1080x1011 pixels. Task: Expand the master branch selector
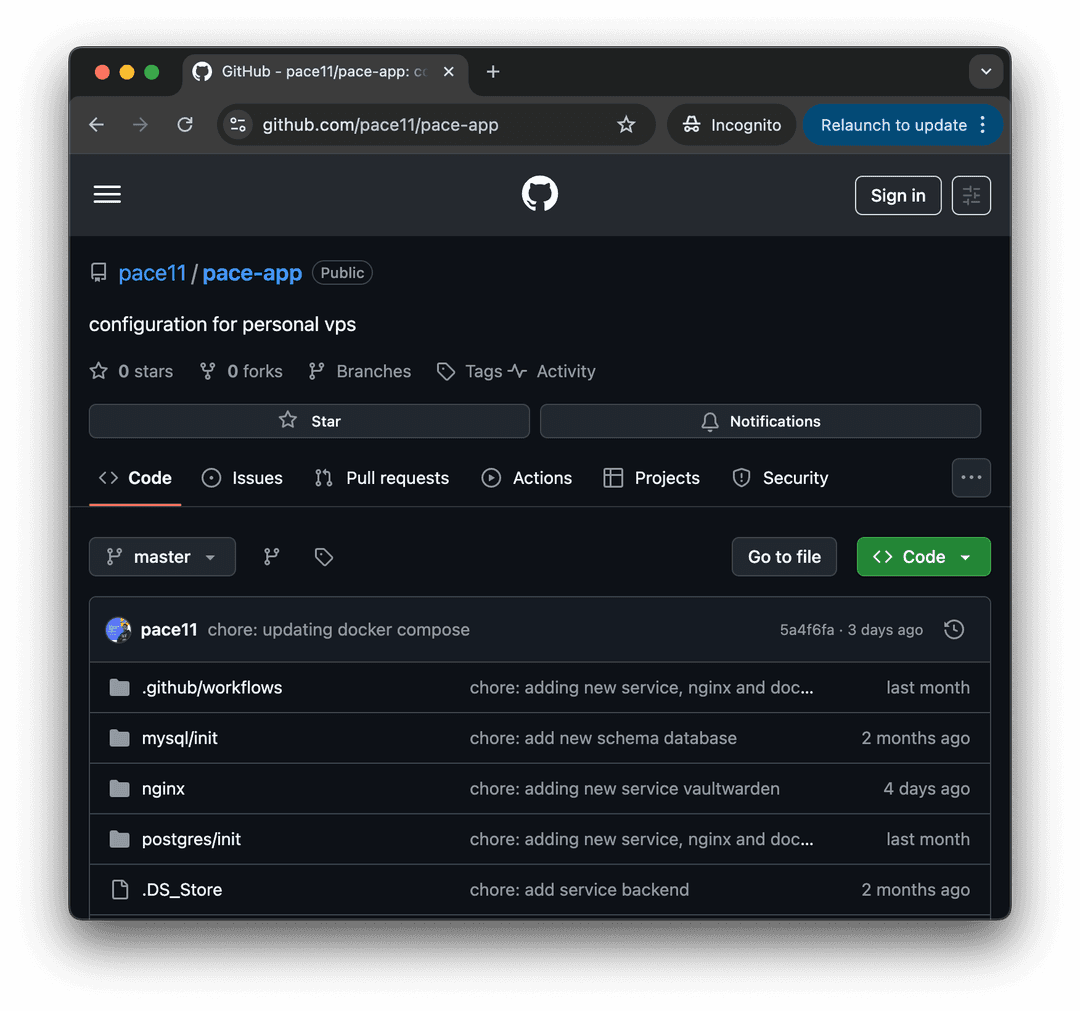click(163, 556)
